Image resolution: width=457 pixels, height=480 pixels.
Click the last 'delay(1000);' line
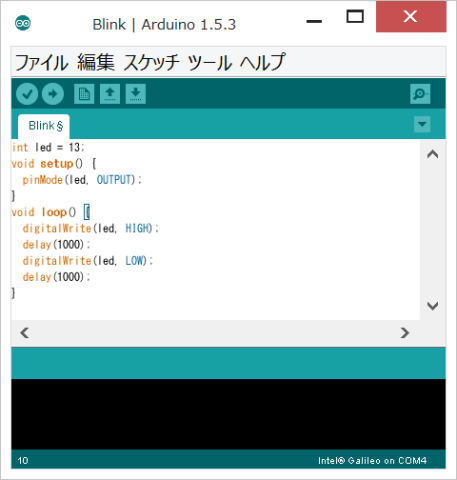click(x=56, y=277)
